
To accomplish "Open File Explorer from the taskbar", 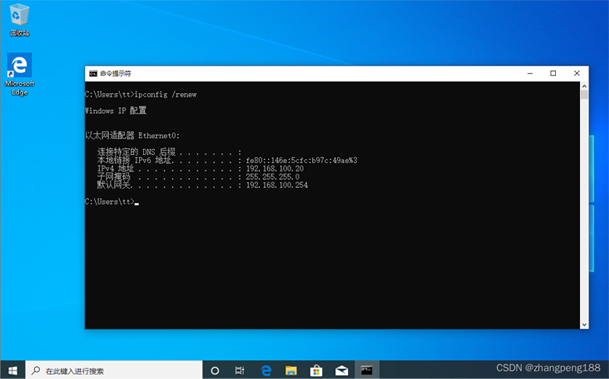I will click(291, 370).
